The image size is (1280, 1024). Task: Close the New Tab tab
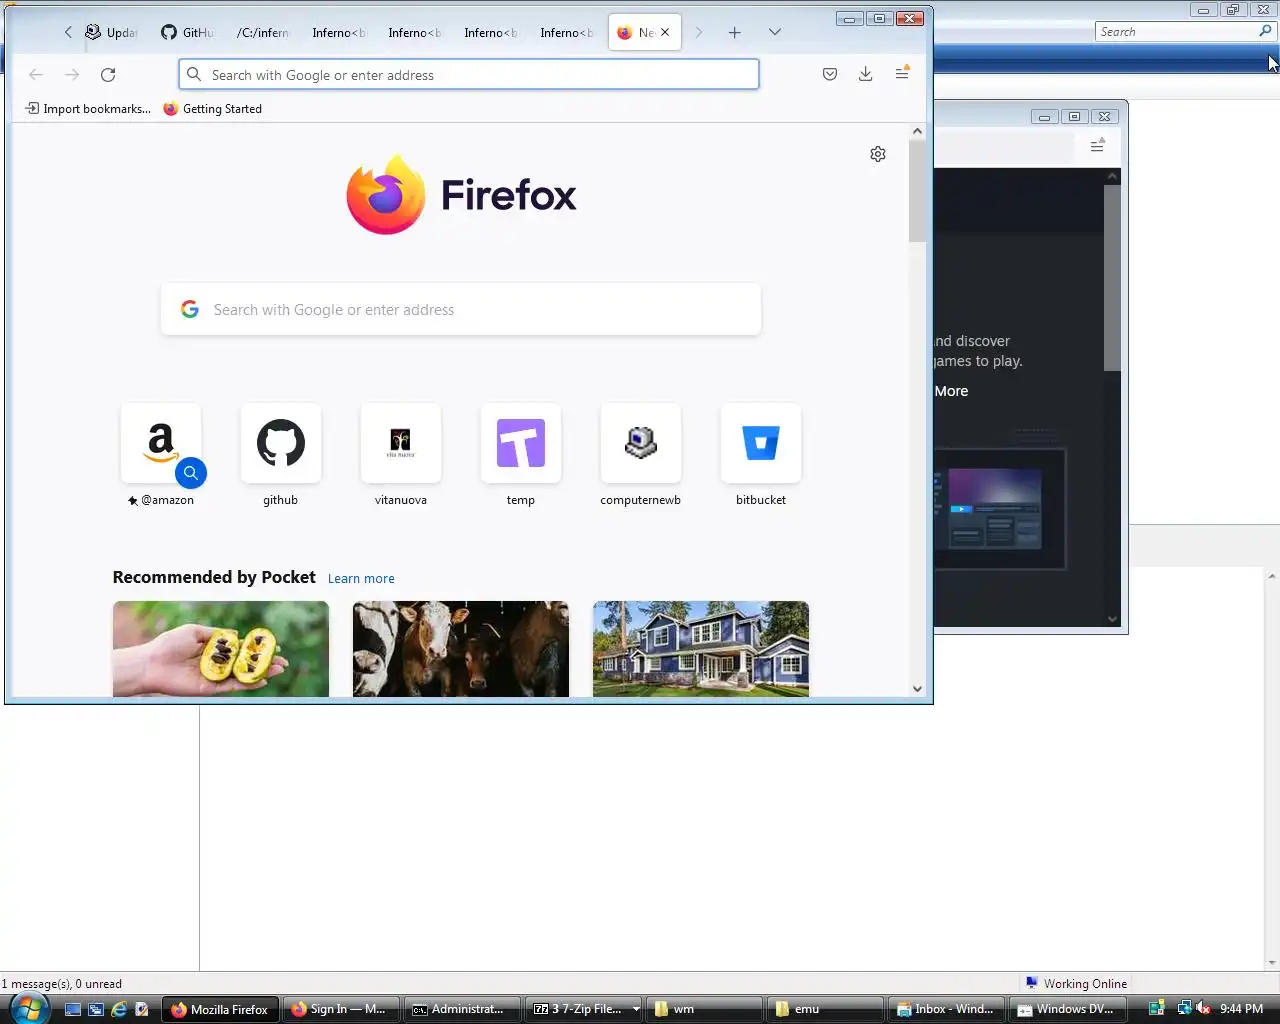[665, 32]
